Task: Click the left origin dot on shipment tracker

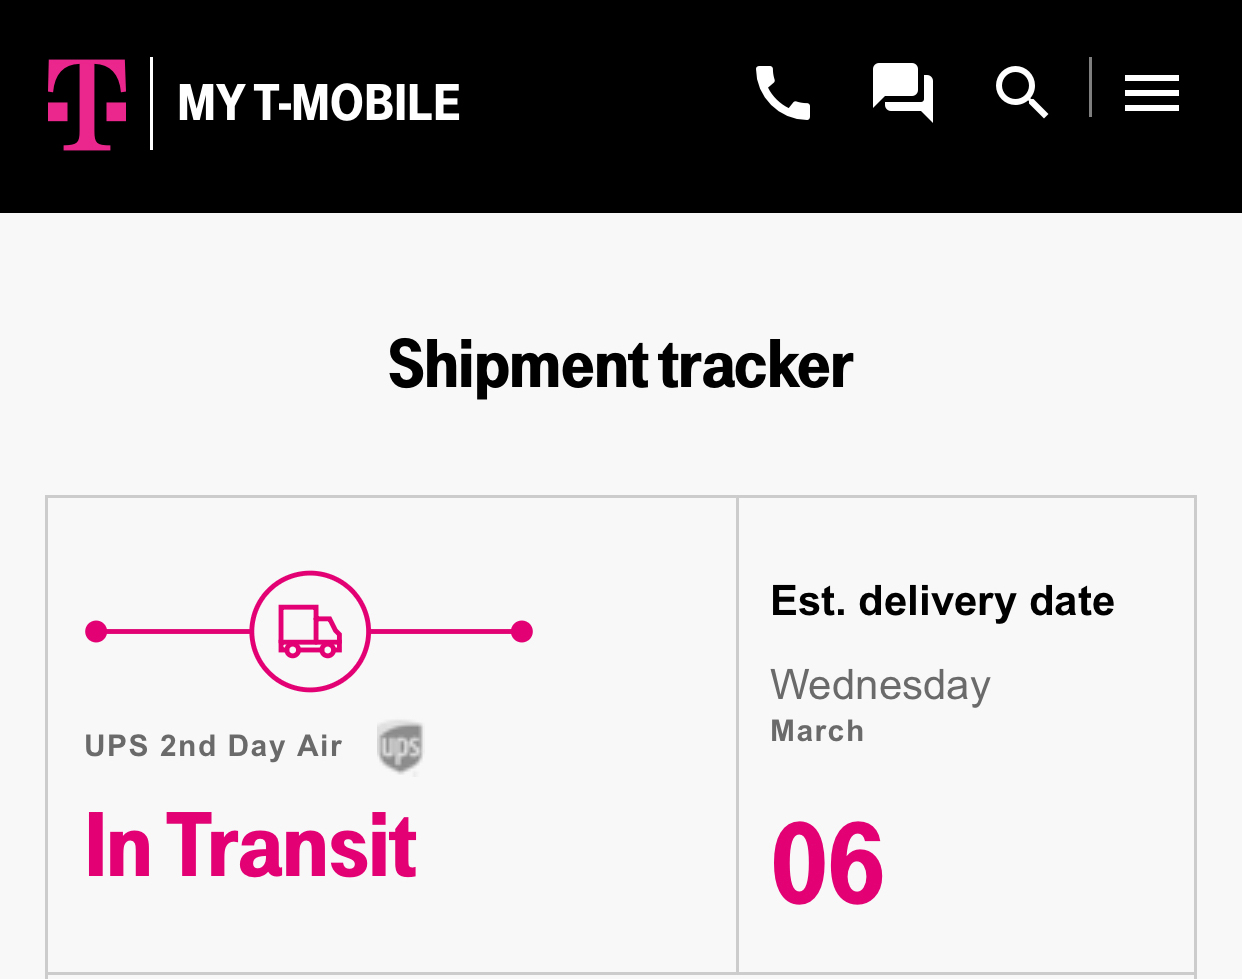Action: click(97, 630)
